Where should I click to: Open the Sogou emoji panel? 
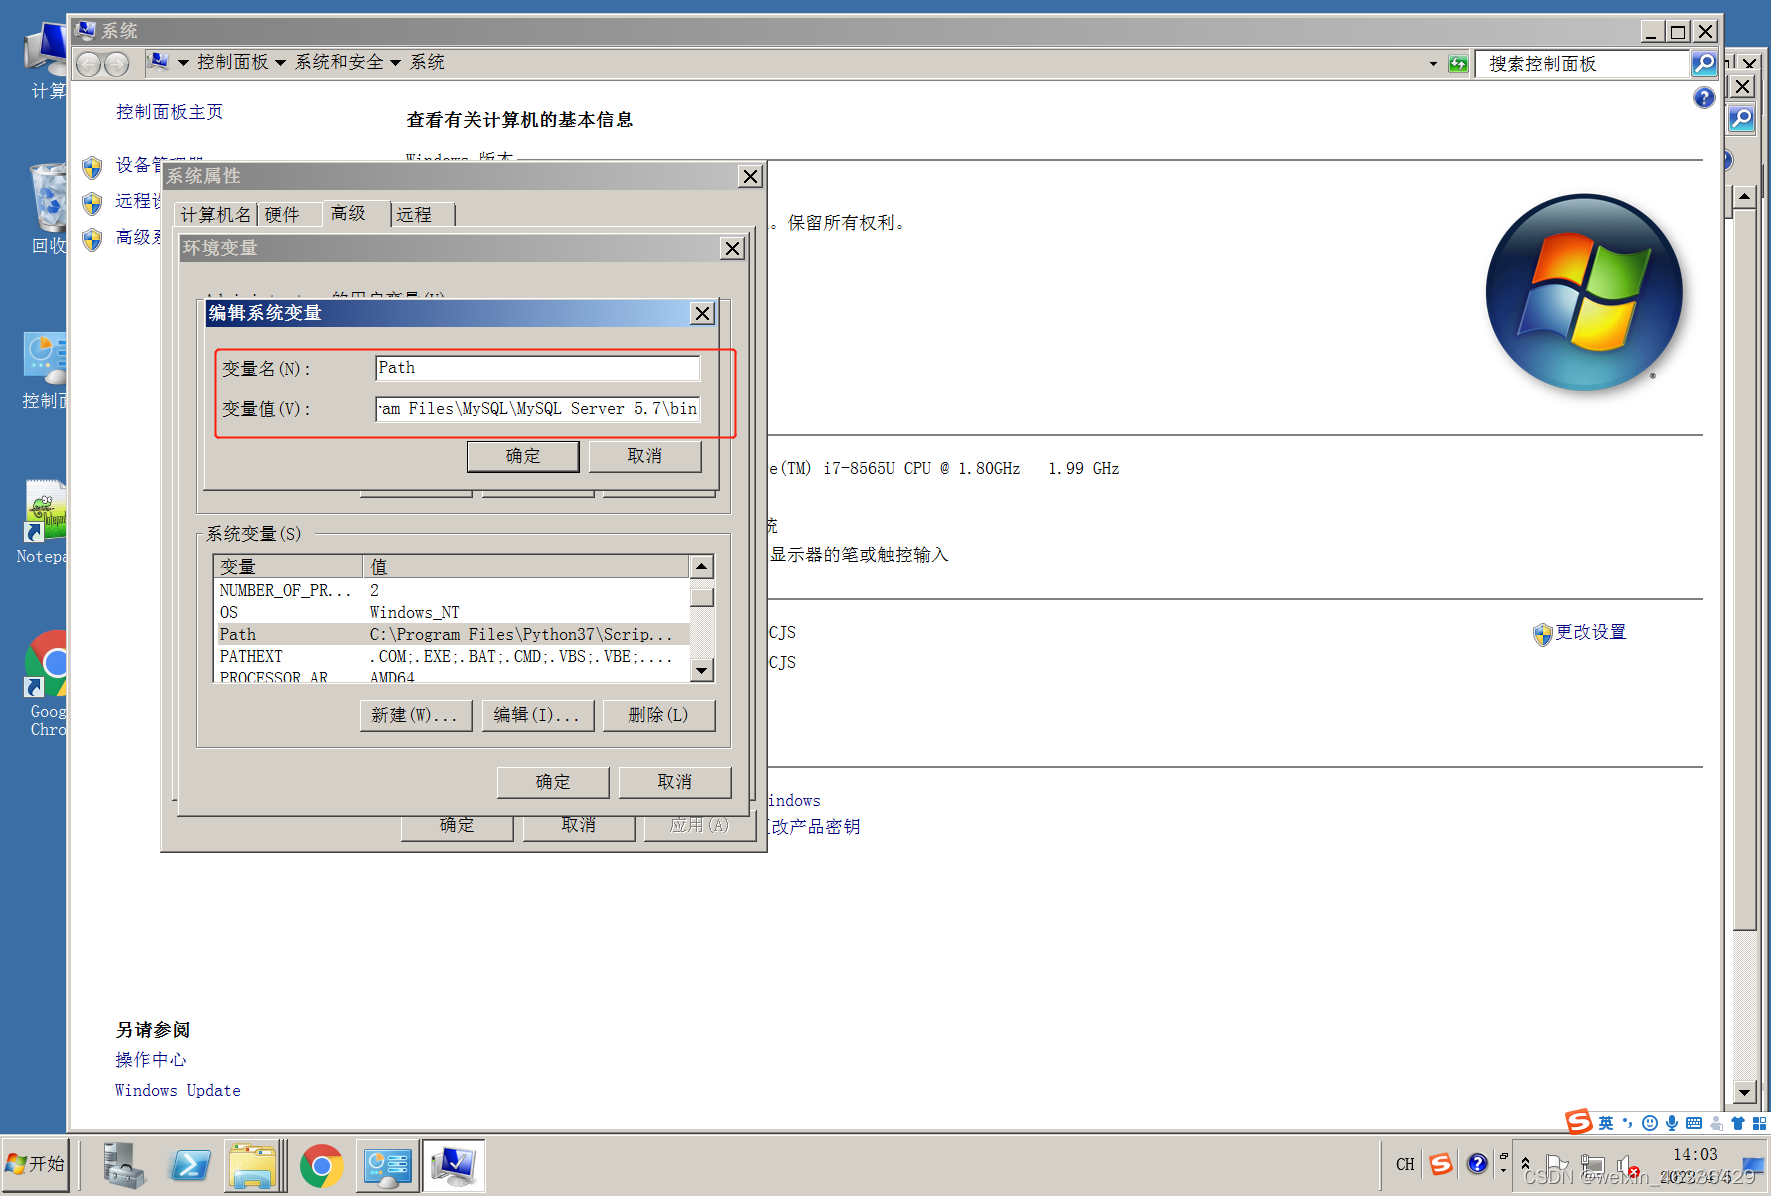click(x=1650, y=1123)
